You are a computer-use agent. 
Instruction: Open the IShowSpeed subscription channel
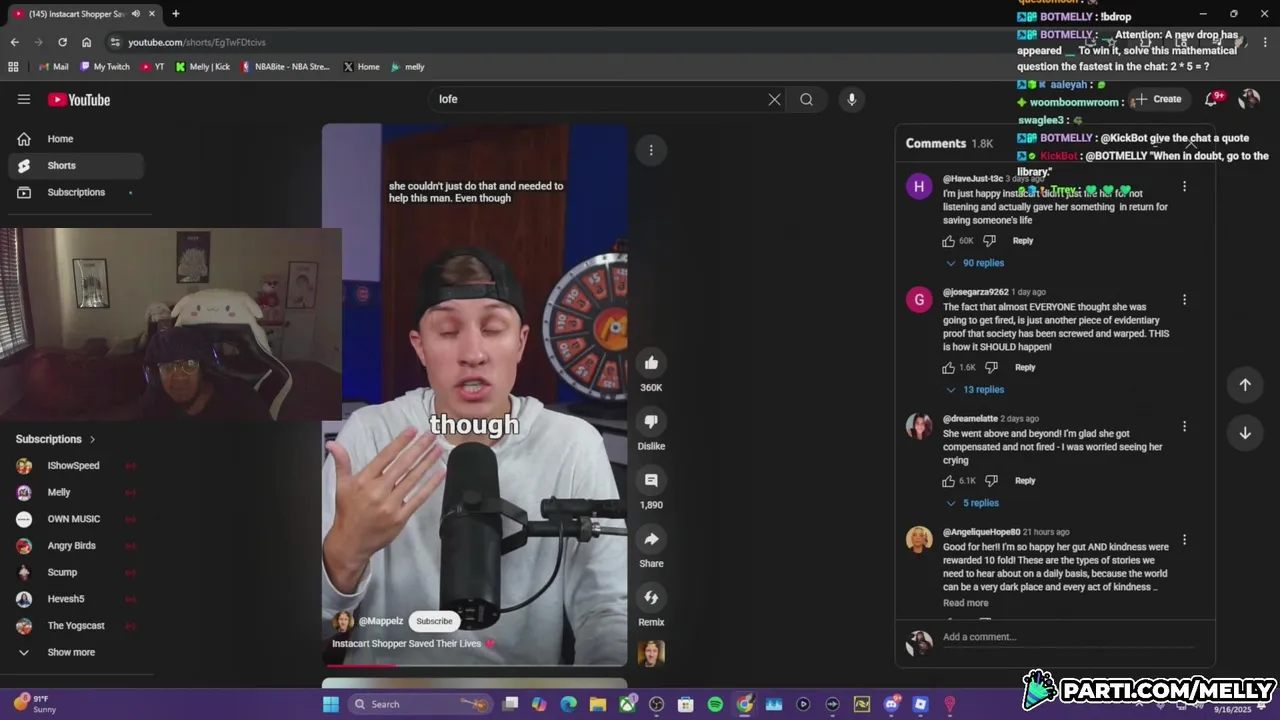(x=76, y=466)
